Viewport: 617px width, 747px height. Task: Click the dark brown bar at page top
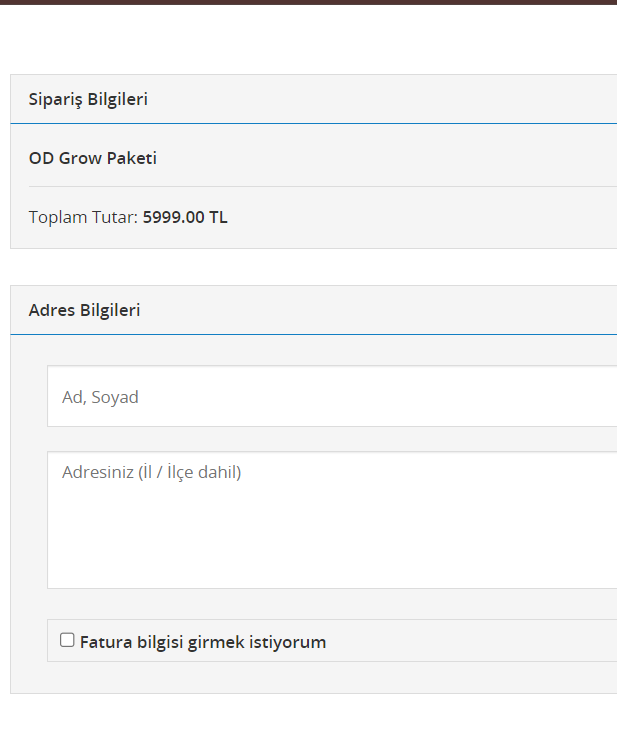point(308,2)
